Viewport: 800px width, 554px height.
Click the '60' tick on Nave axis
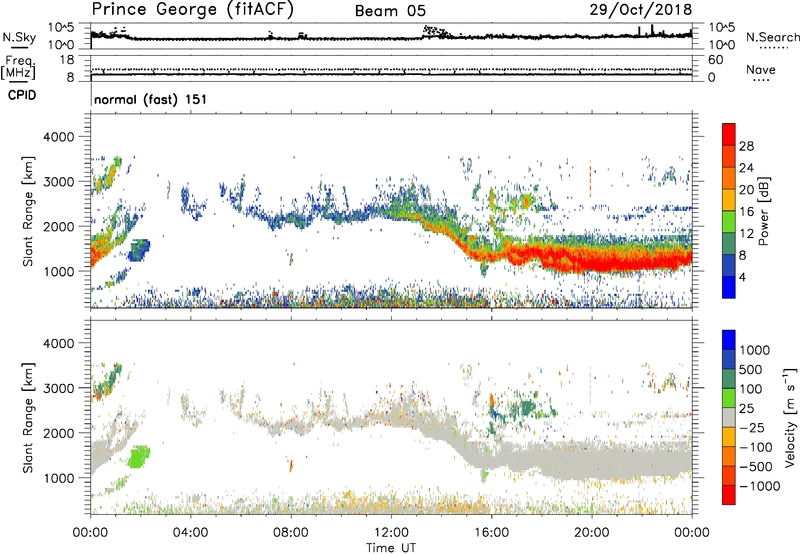point(715,60)
